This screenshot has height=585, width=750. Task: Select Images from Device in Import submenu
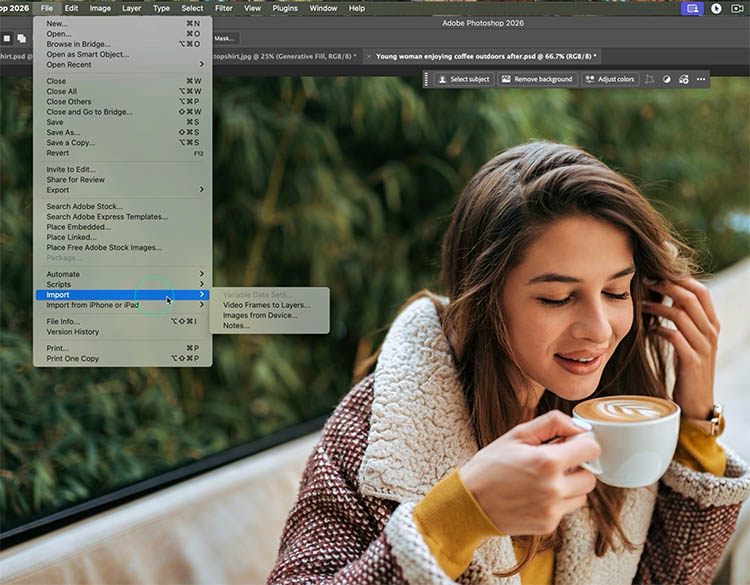(259, 315)
